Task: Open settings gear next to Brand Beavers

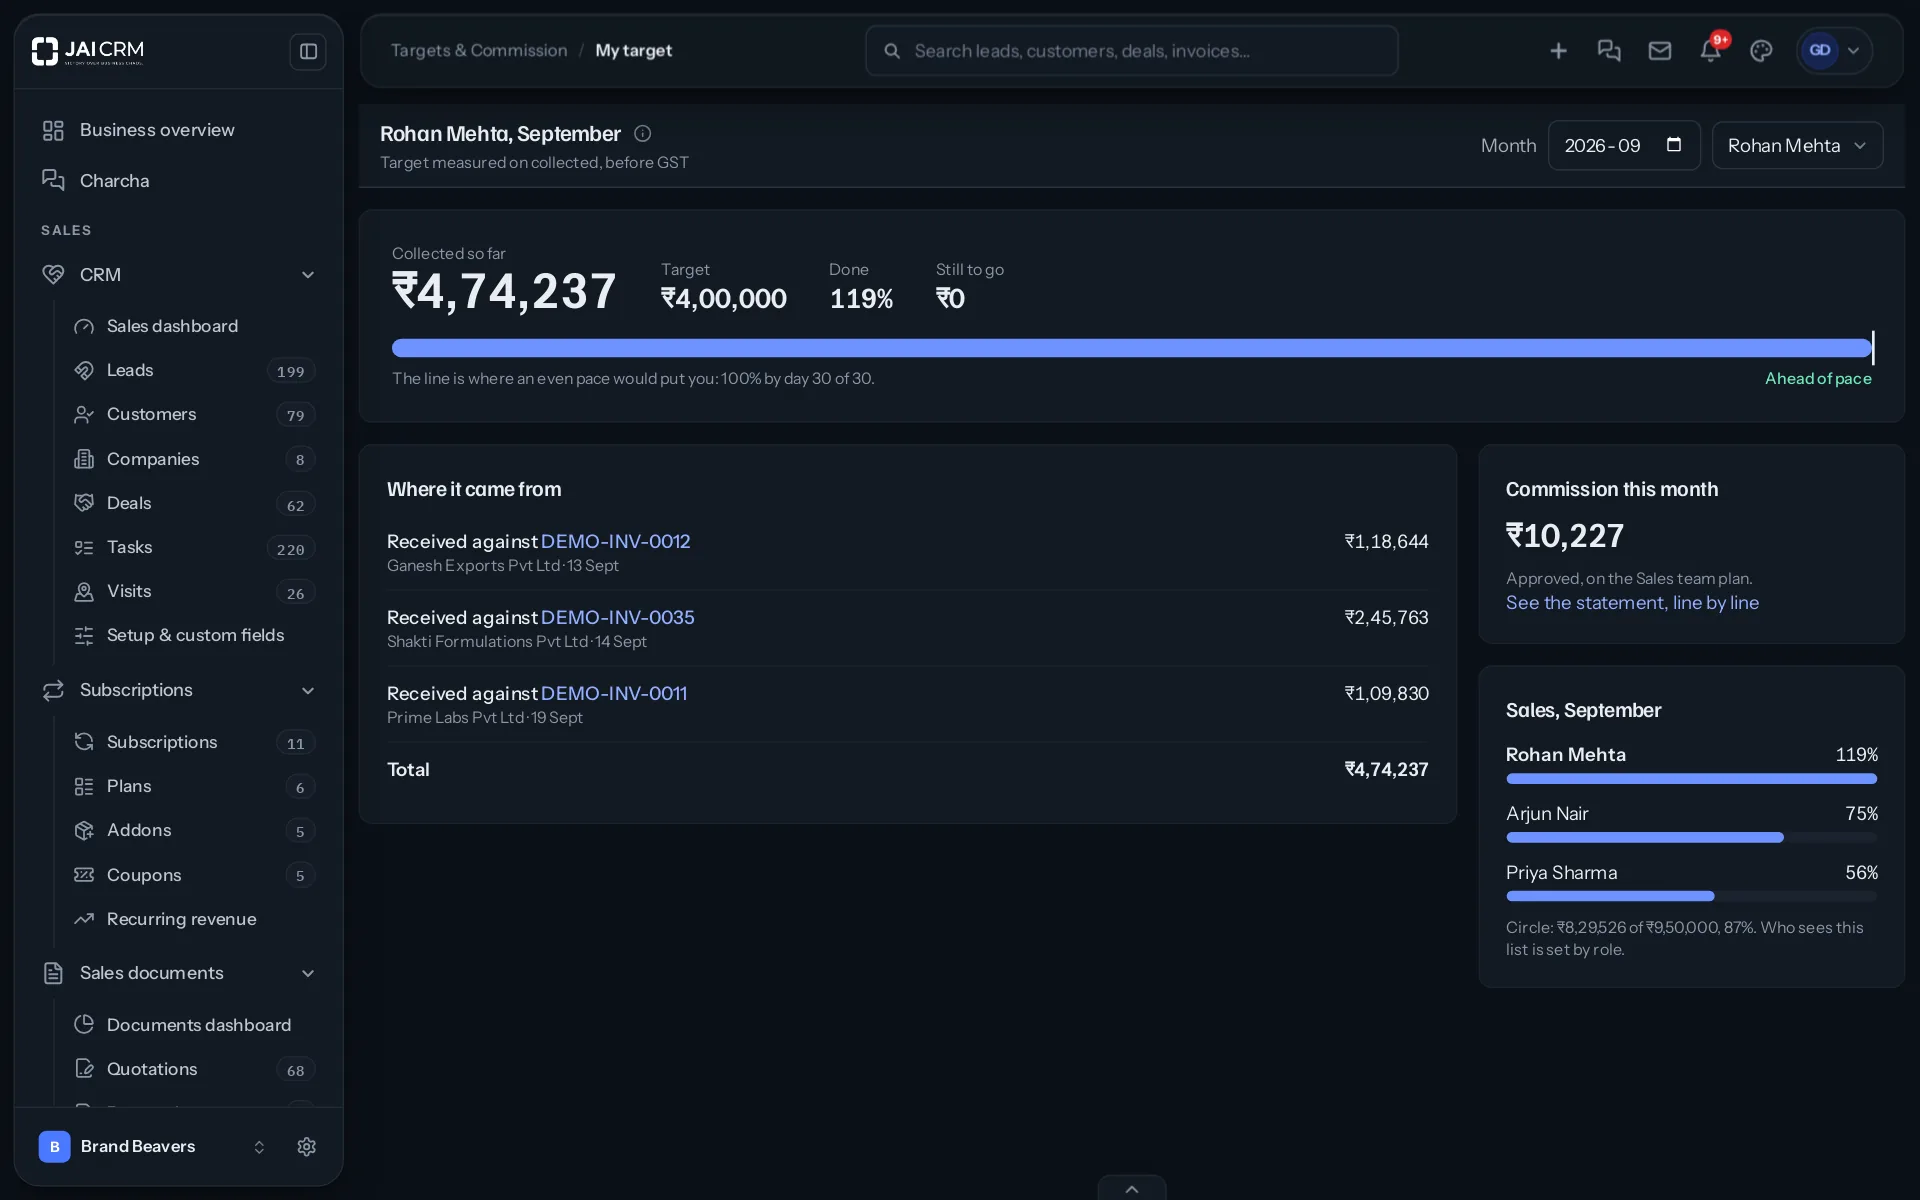Action: click(307, 1147)
